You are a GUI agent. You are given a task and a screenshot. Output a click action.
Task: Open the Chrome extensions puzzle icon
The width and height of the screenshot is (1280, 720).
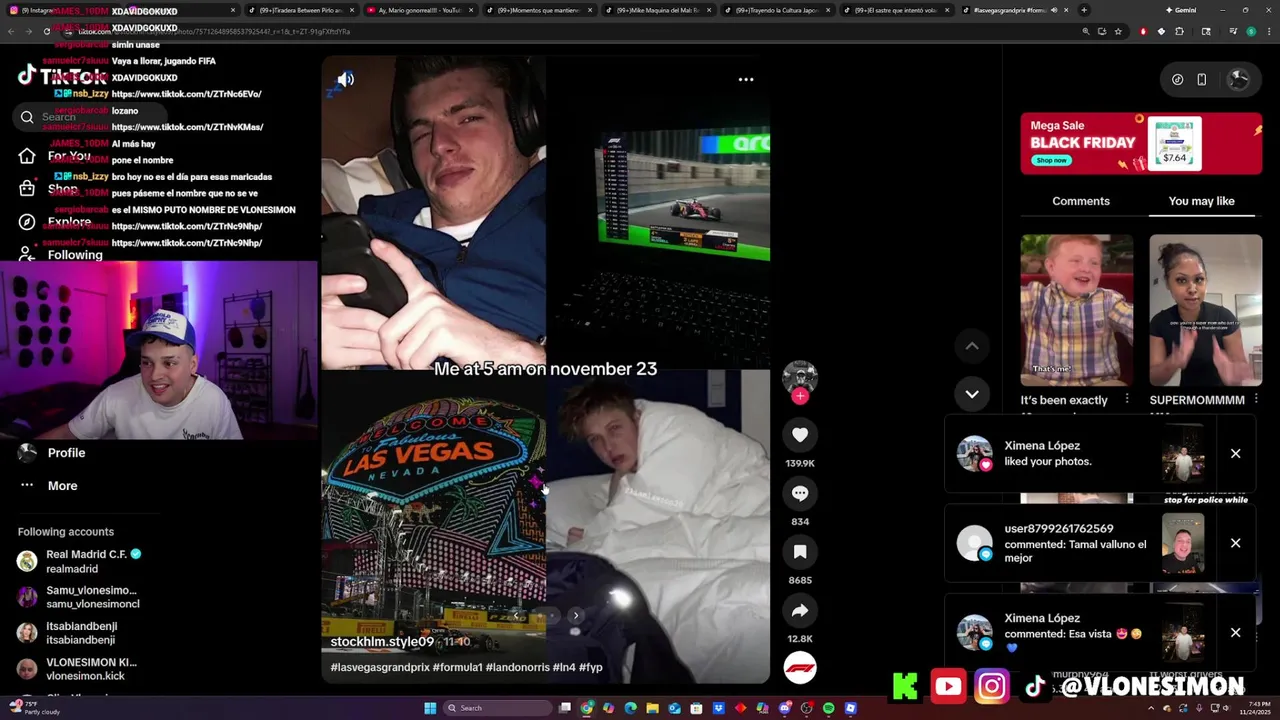1179,31
